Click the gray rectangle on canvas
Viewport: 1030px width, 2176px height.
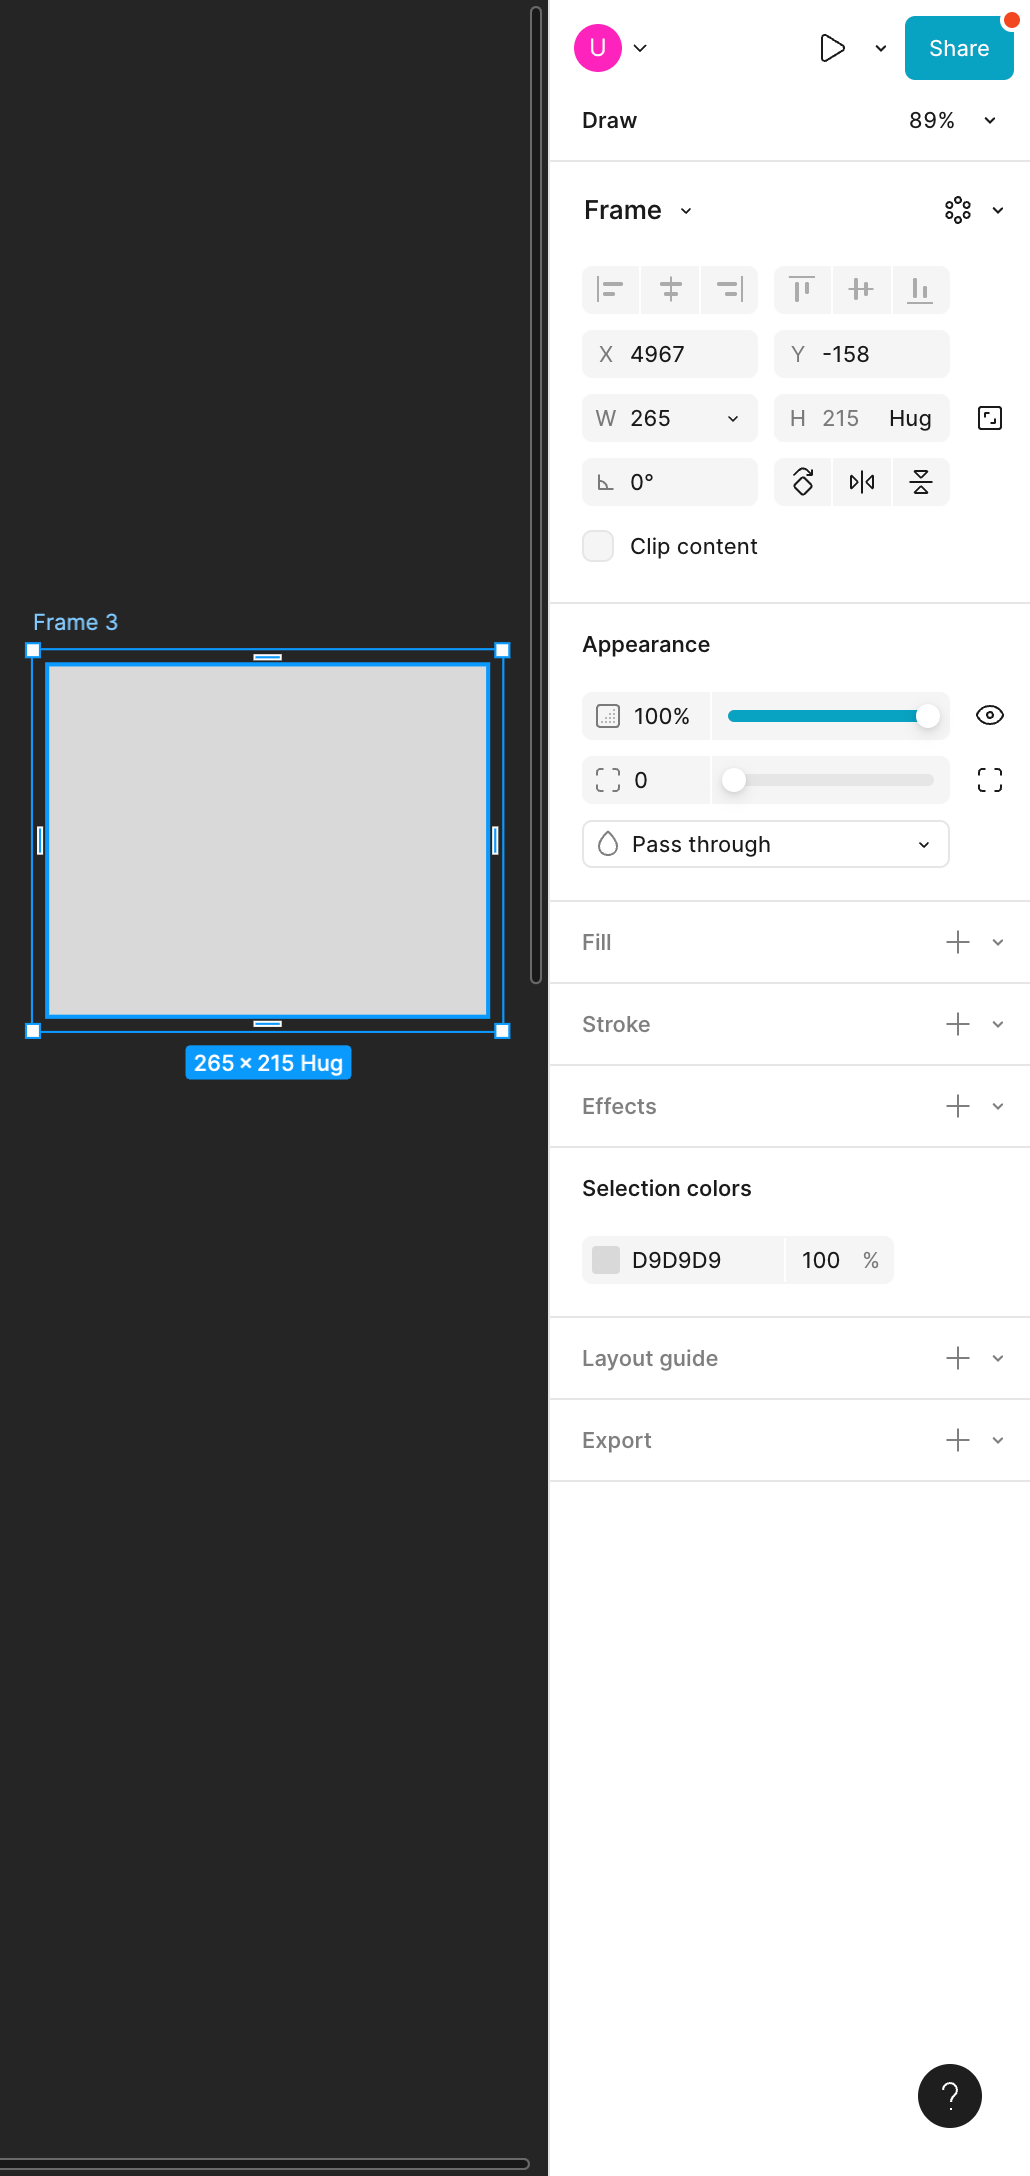tap(268, 841)
